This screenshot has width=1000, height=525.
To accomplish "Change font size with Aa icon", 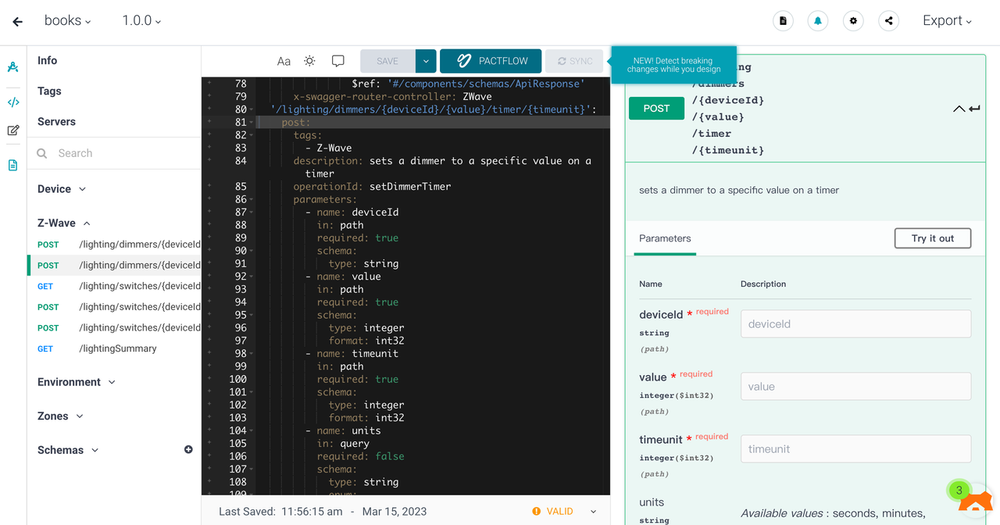I will 284,61.
